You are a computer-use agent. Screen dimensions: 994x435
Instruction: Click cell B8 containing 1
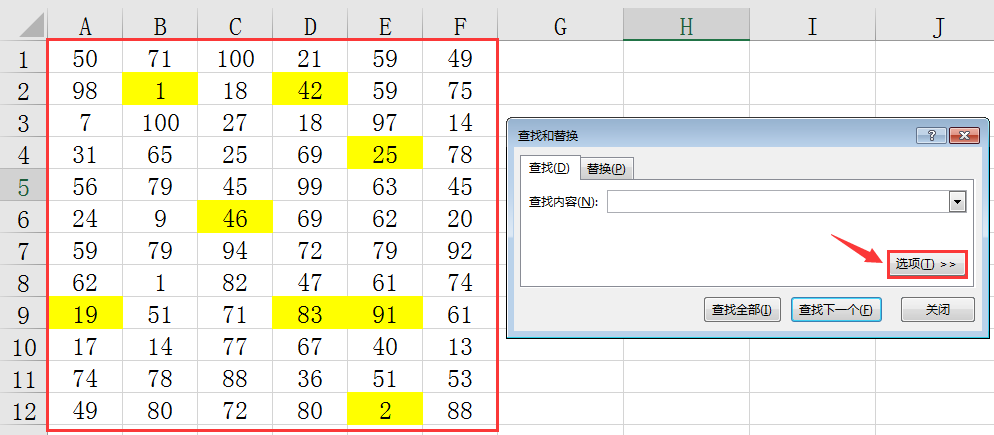click(160, 283)
